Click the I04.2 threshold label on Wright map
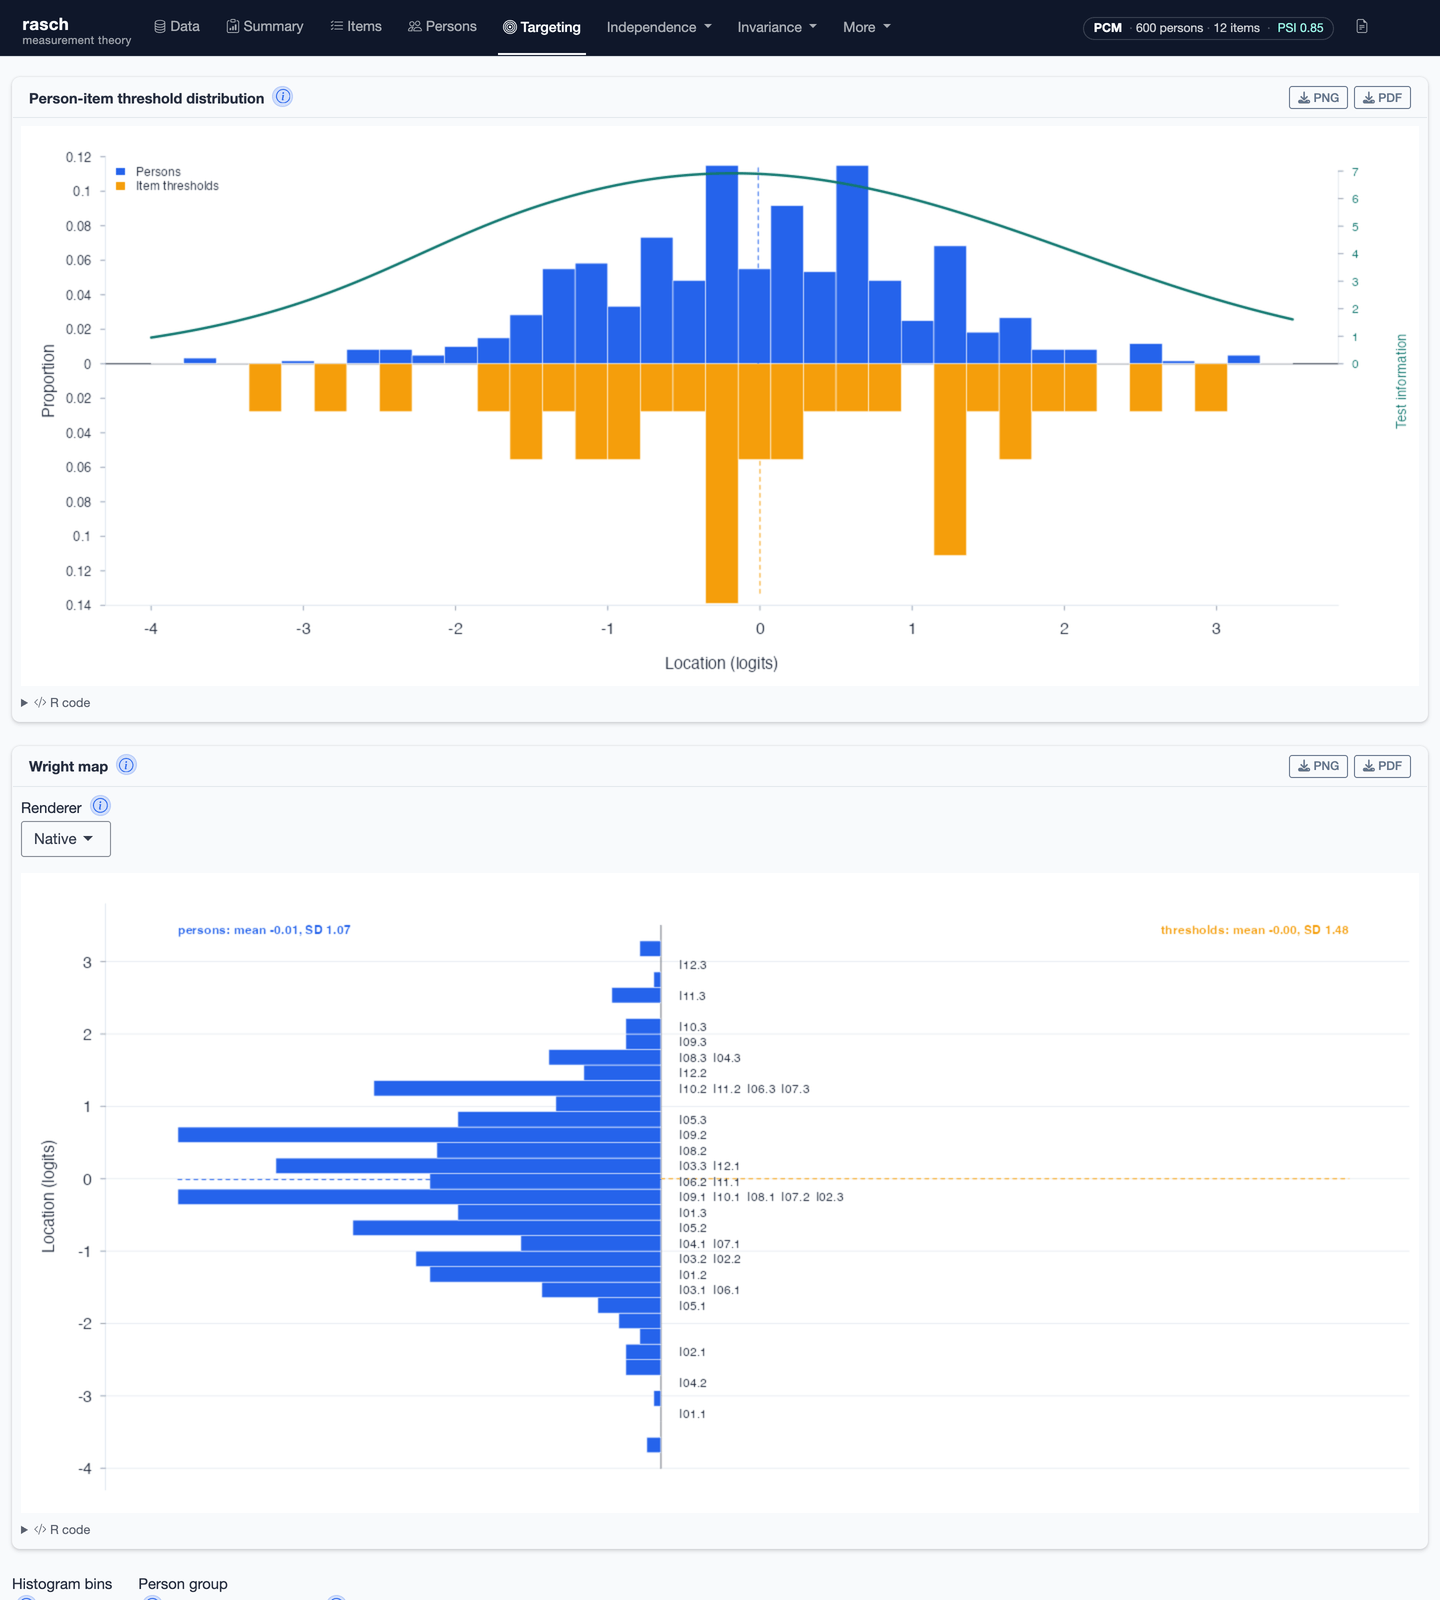 693,1383
